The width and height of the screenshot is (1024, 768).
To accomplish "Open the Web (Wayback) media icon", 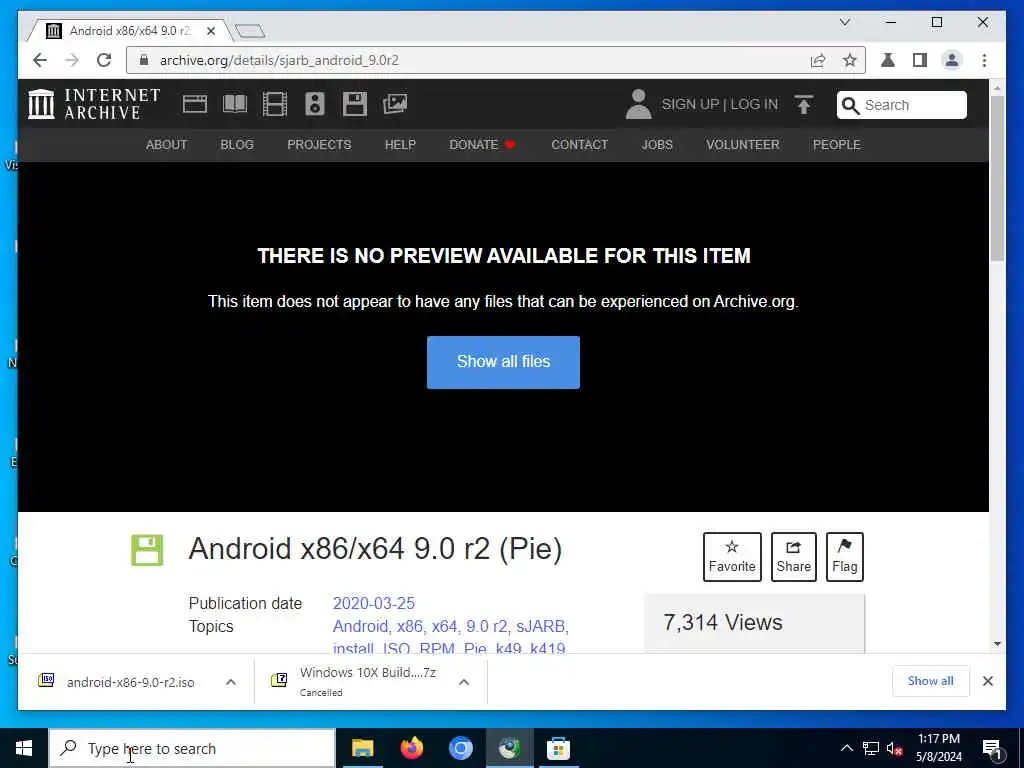I will pyautogui.click(x=195, y=104).
